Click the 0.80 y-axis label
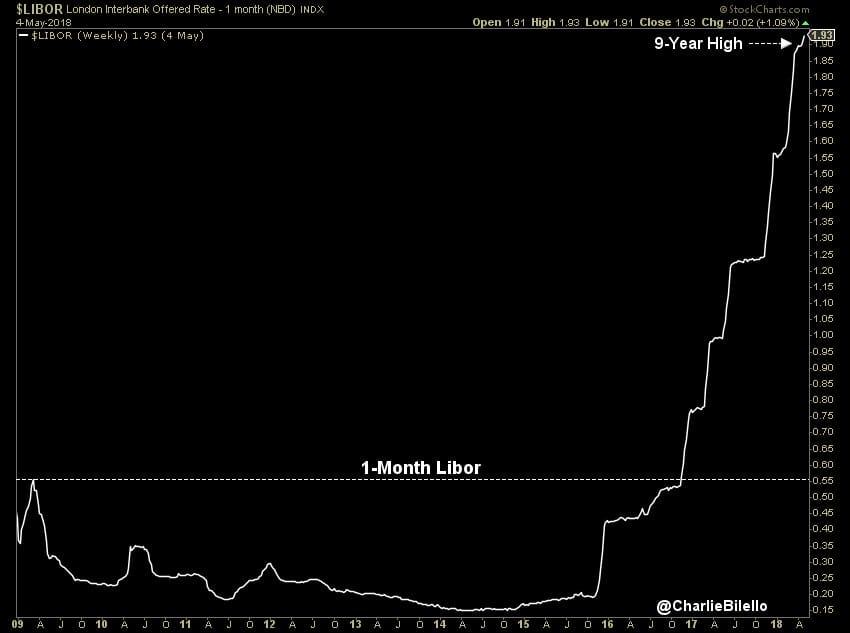This screenshot has width=850, height=633. (823, 399)
